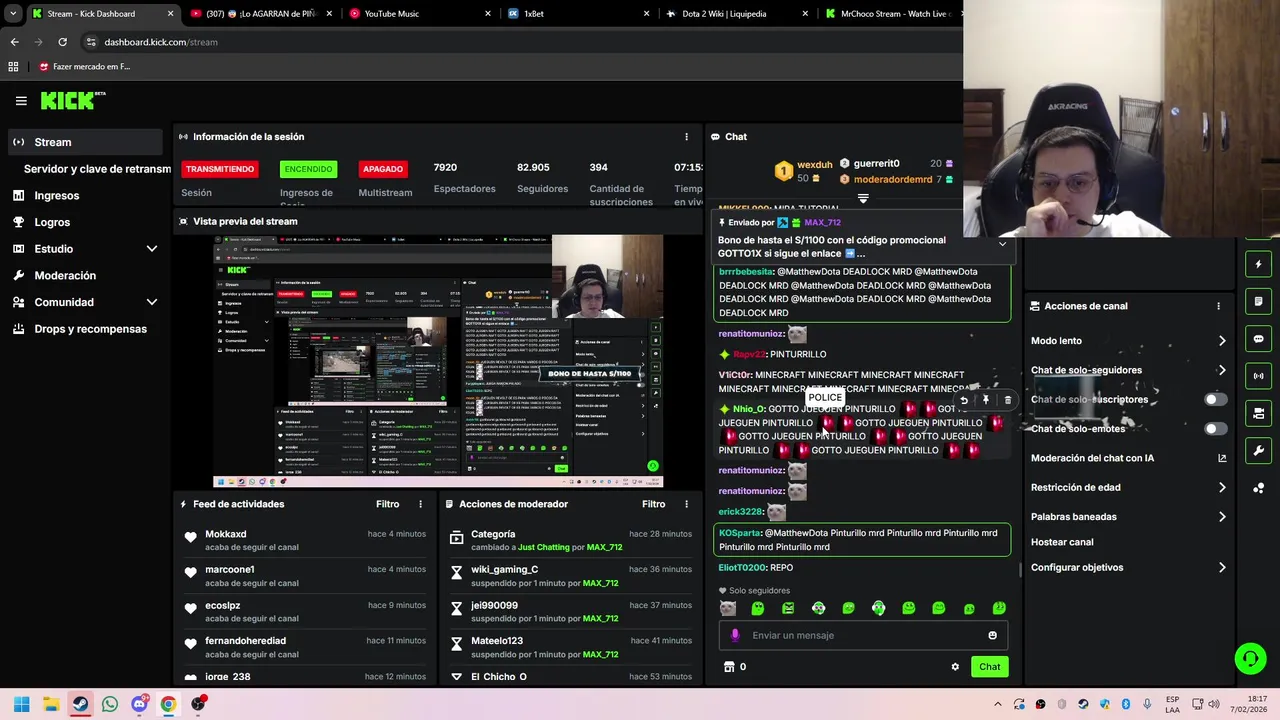Expand the Estudio sidebar section
This screenshot has height=720, width=1280.
point(85,249)
